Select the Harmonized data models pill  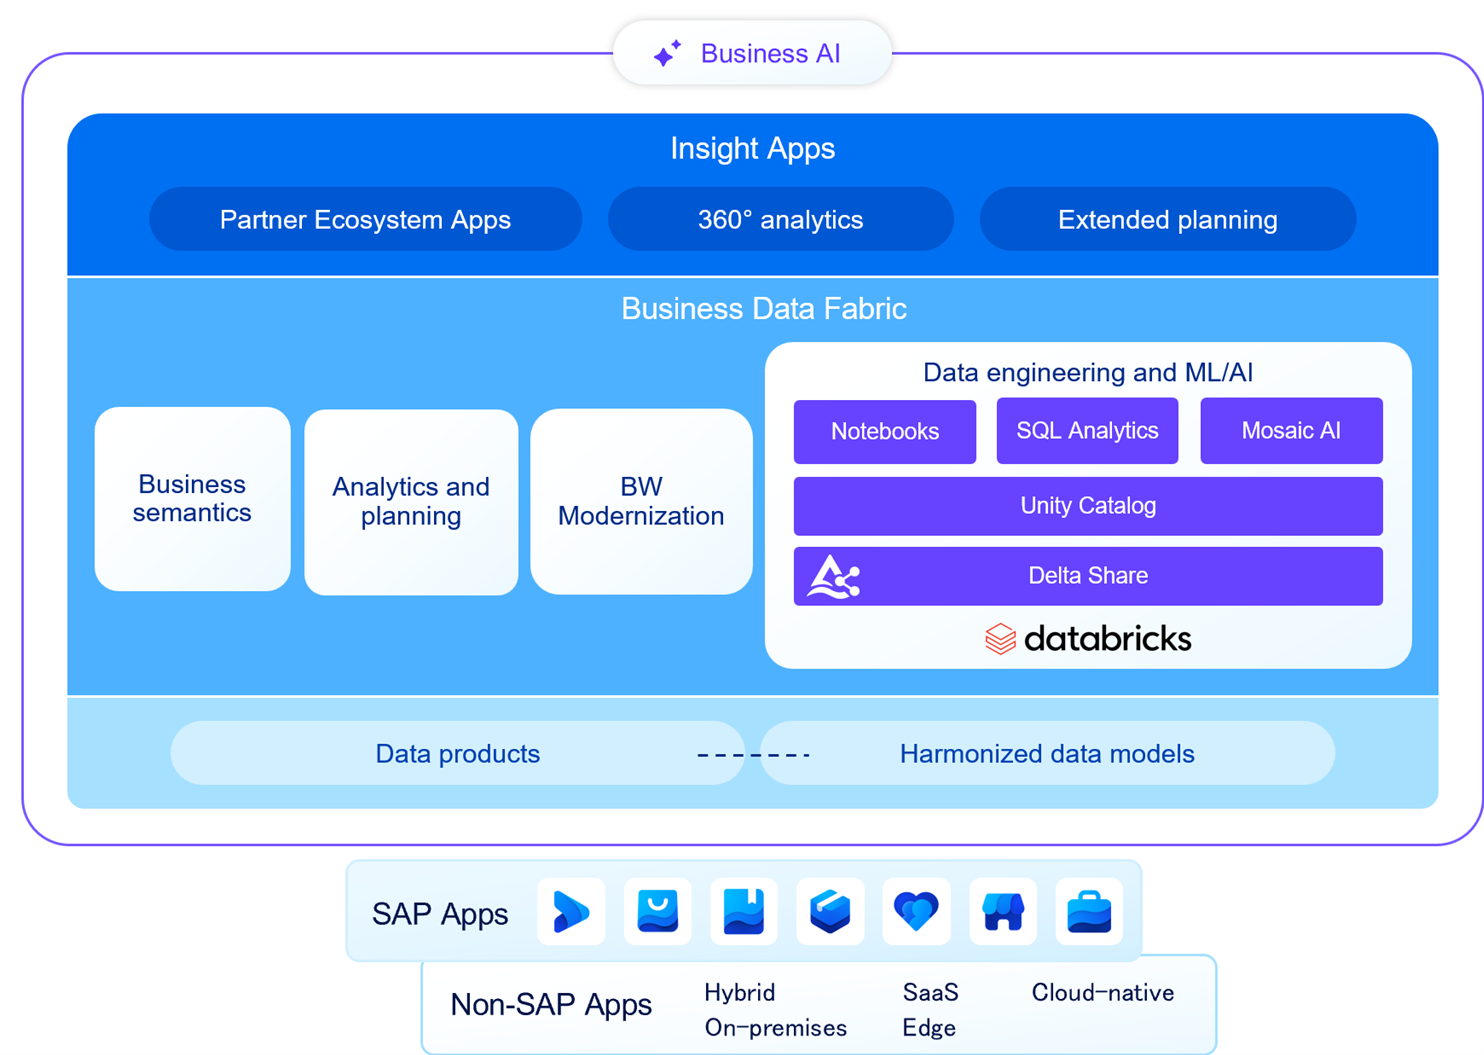coord(1047,754)
